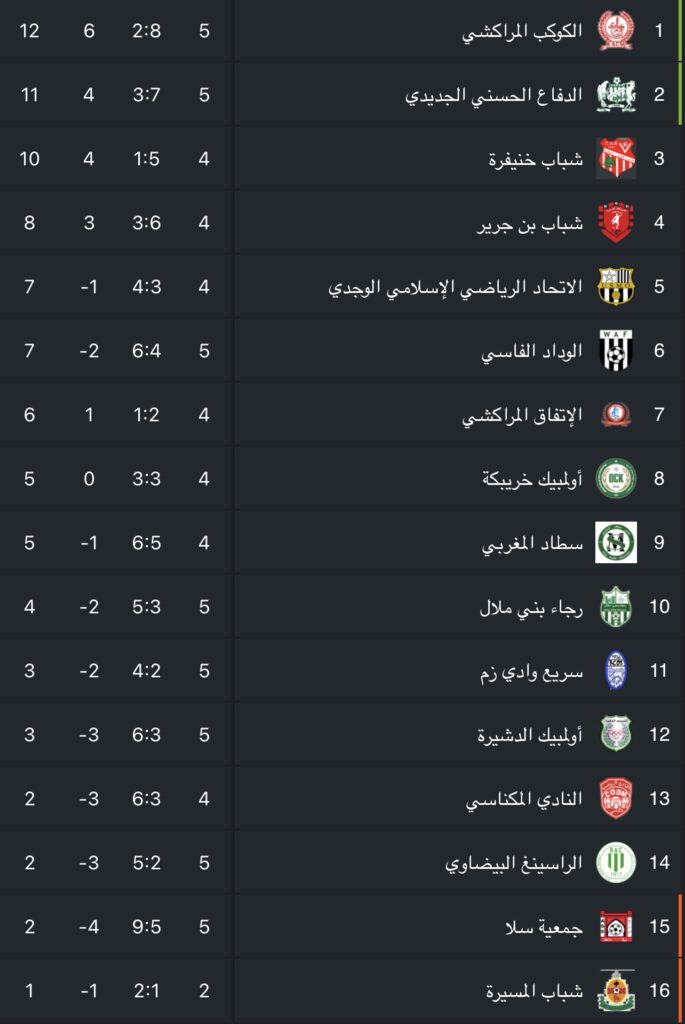Image resolution: width=685 pixels, height=1024 pixels.
Task: Select team name أولمبيك الدشيرة
Action: coord(530,735)
